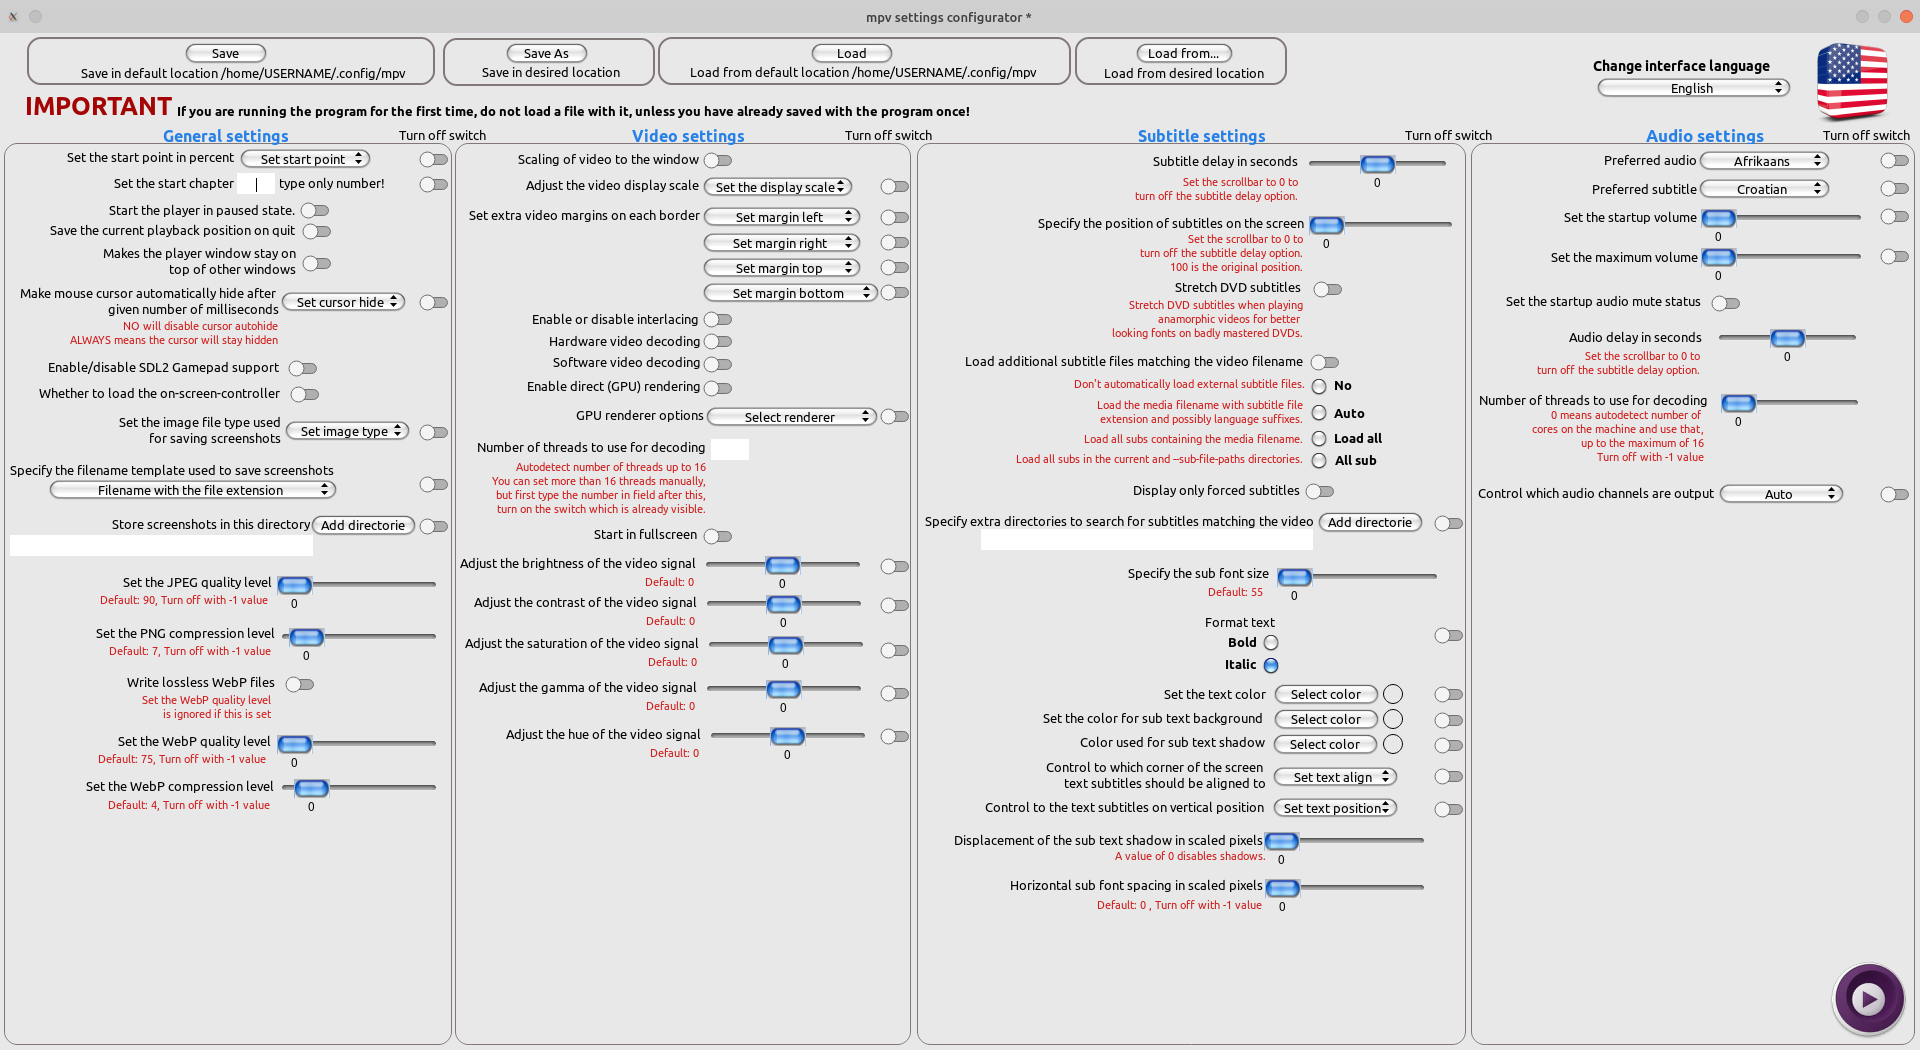Click the sub font size slider
This screenshot has width=1920, height=1050.
coord(1357,577)
